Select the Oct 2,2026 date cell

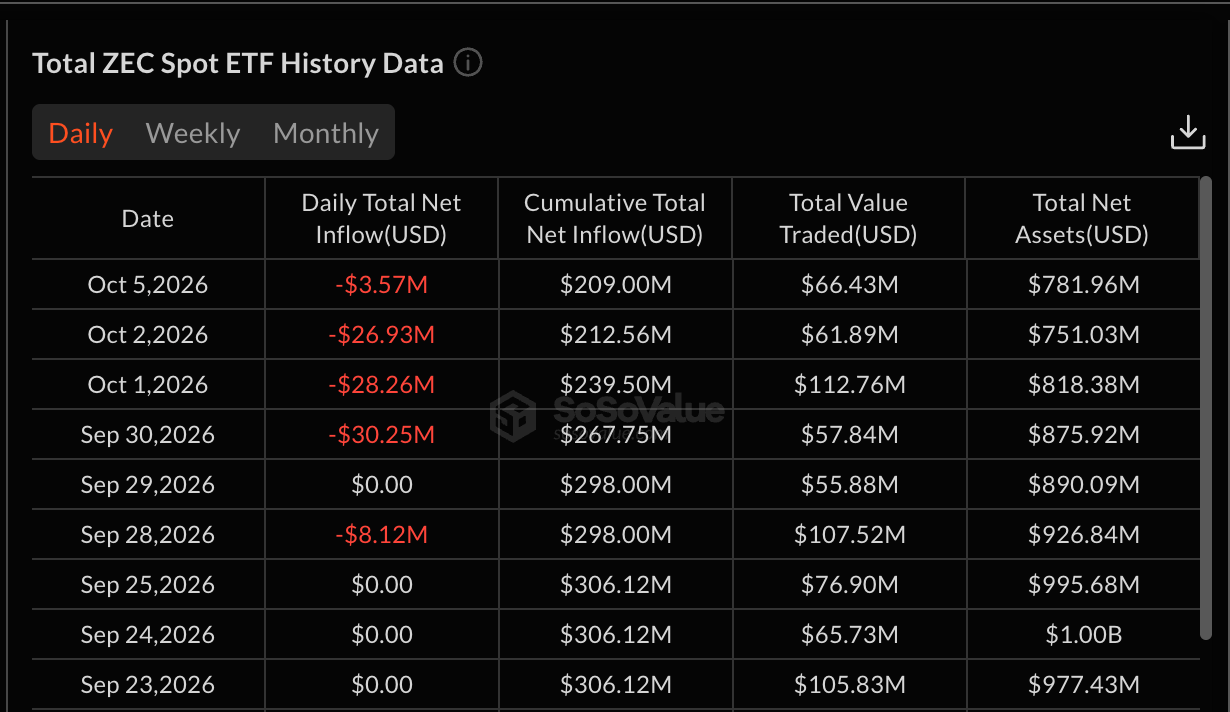point(148,335)
